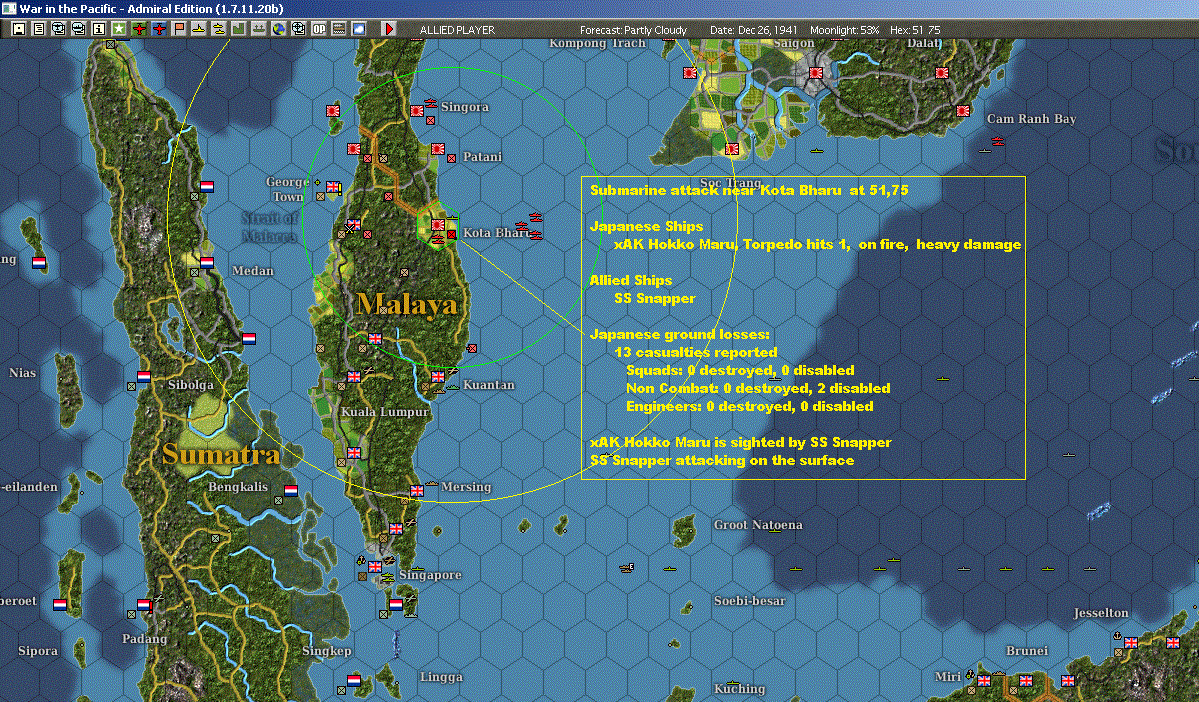Viewport: 1199px width, 702px height.
Task: Select Japanese ships east of Kota Bharu
Action: pyautogui.click(x=530, y=227)
